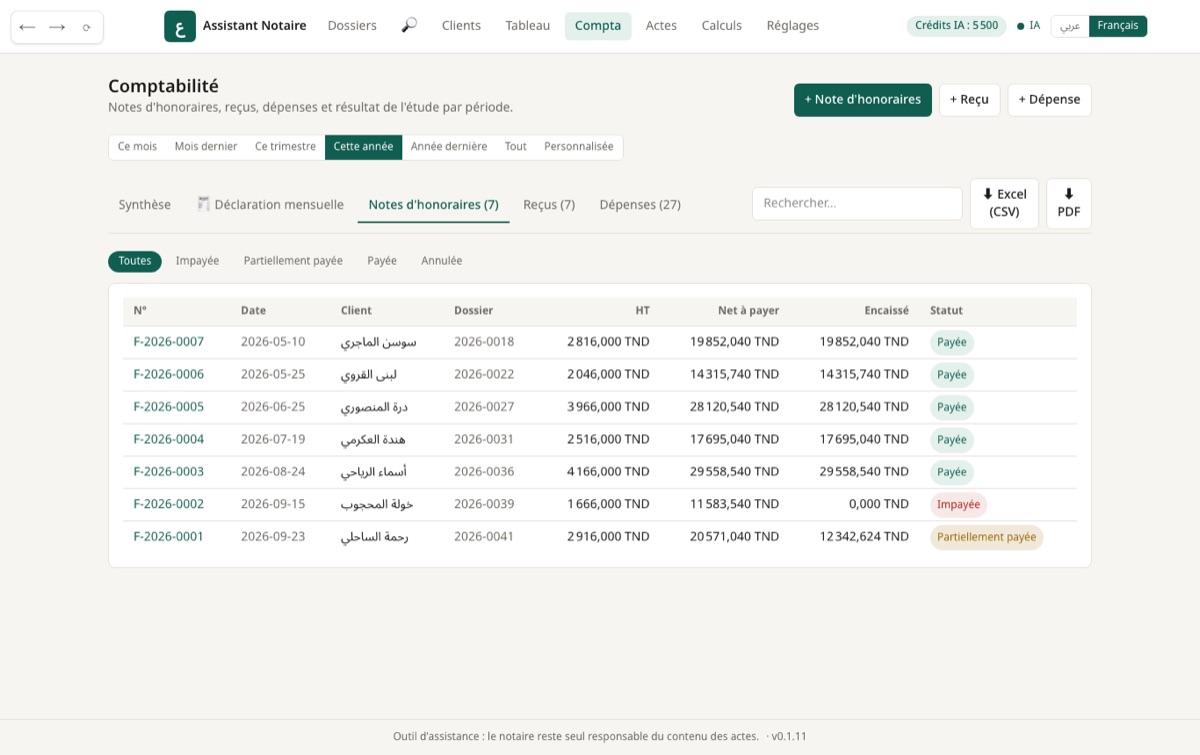
Task: Click the Crédits IA : 5 500 badge
Action: 957,26
